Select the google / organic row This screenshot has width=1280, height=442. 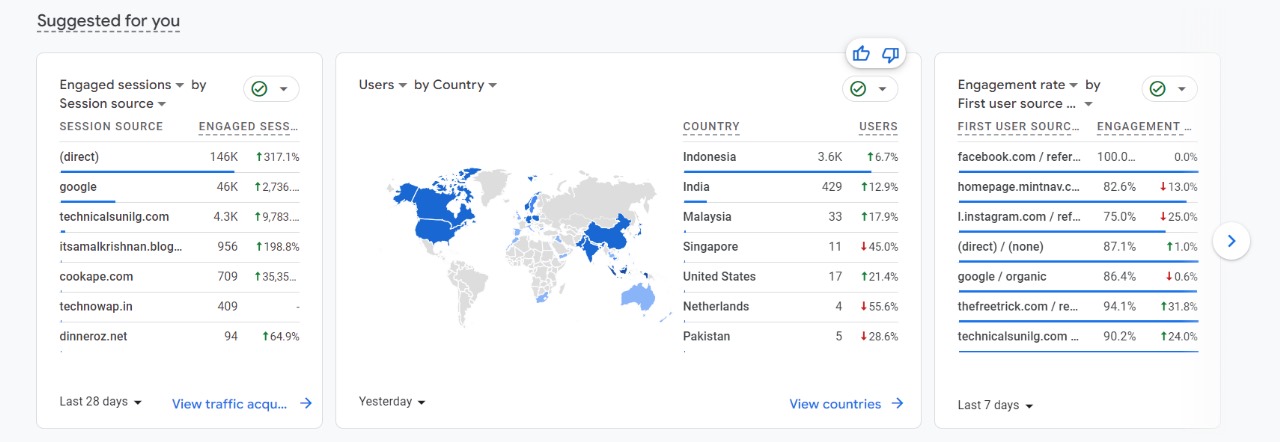(x=1078, y=277)
